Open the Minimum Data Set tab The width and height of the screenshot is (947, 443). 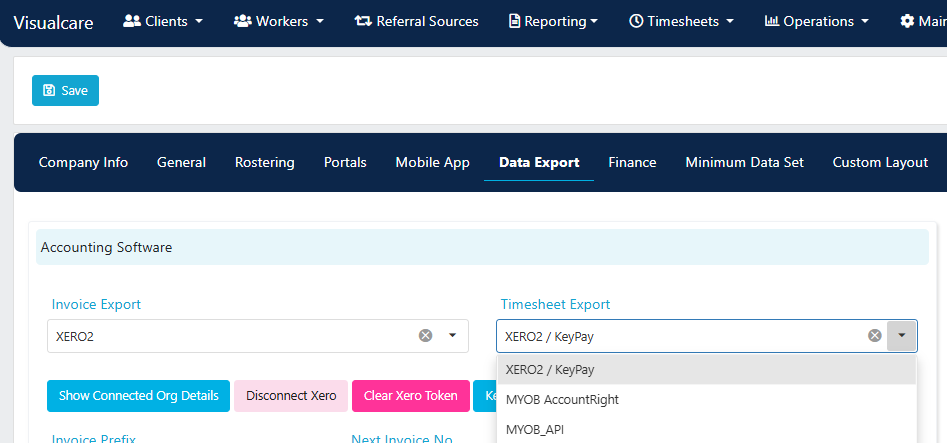745,163
